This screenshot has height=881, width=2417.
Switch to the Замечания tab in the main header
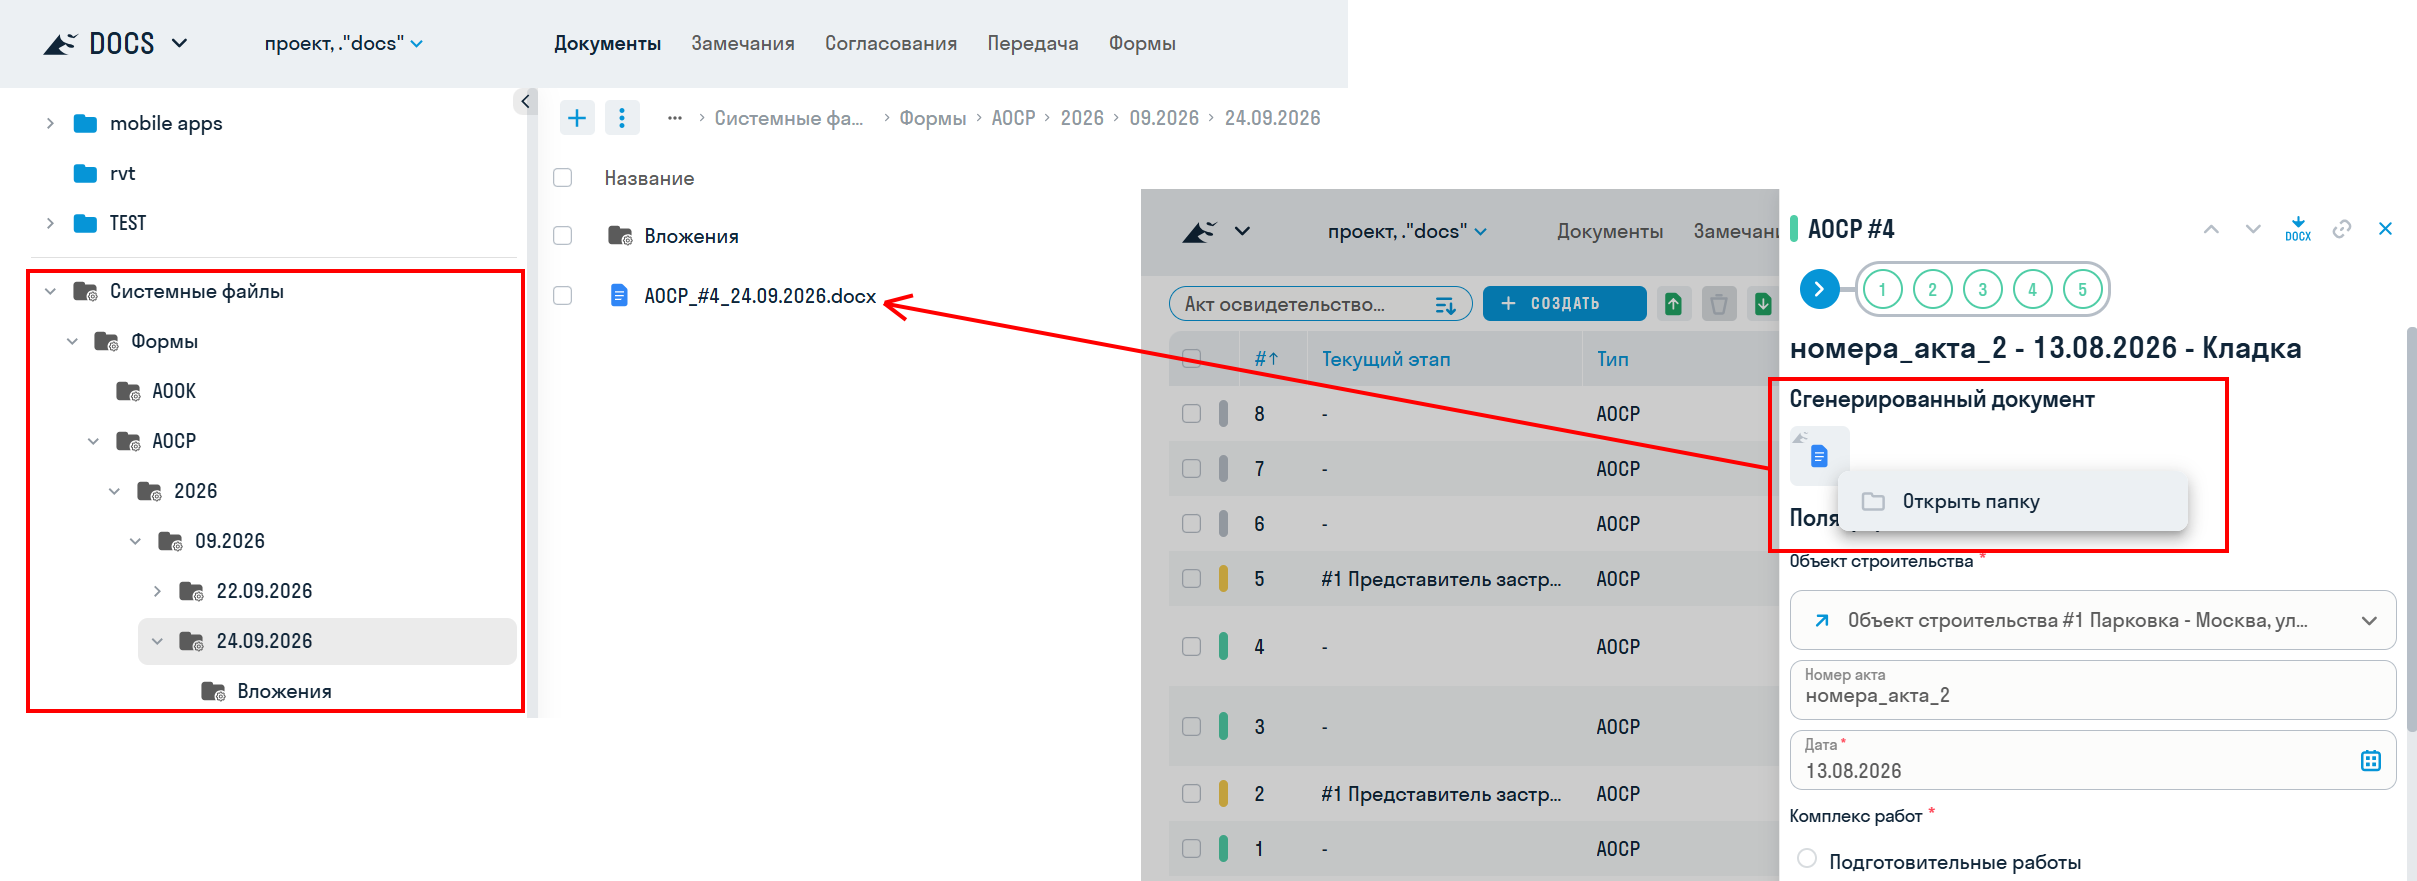(x=743, y=43)
